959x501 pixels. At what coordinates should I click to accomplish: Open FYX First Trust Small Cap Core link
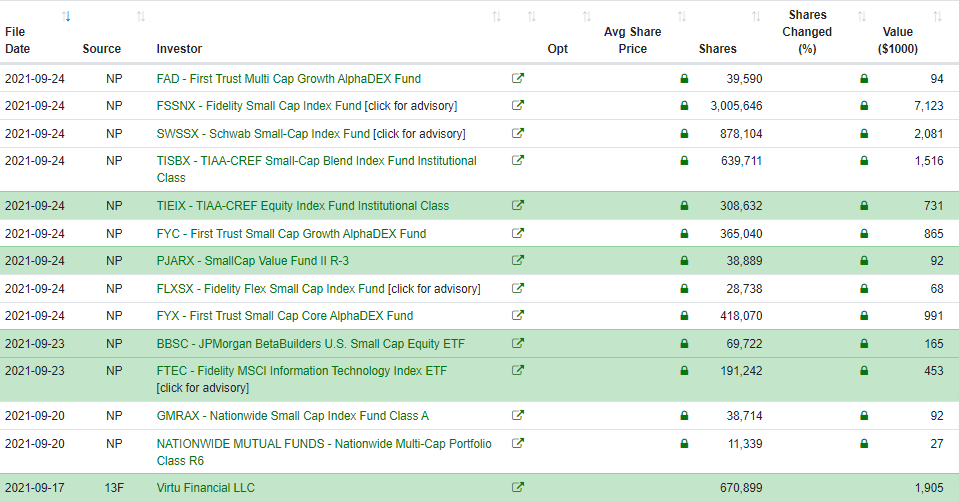pyautogui.click(x=285, y=316)
